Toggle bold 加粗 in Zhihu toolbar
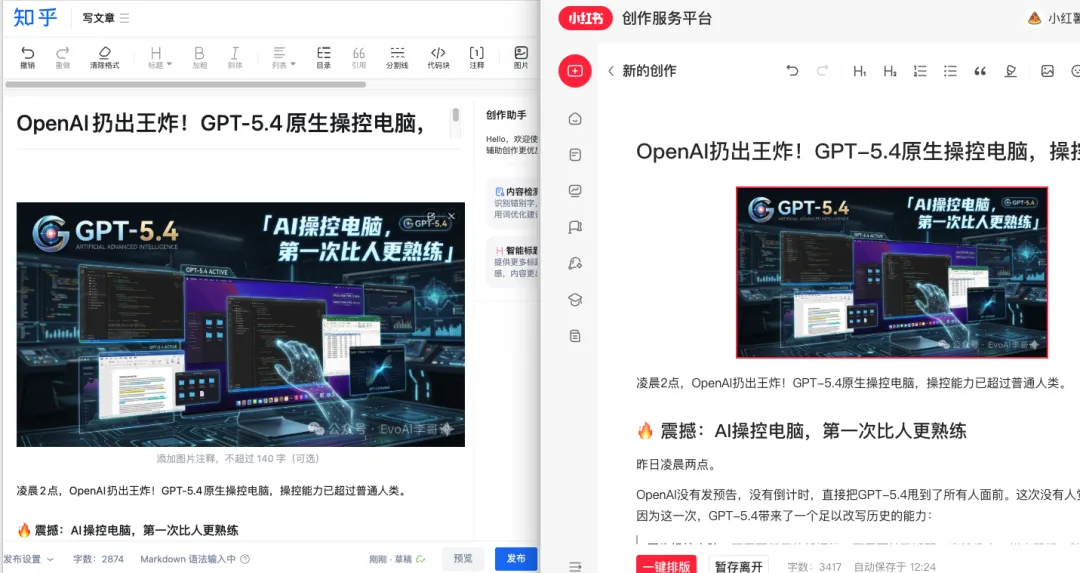This screenshot has width=1080, height=573. [x=199, y=58]
